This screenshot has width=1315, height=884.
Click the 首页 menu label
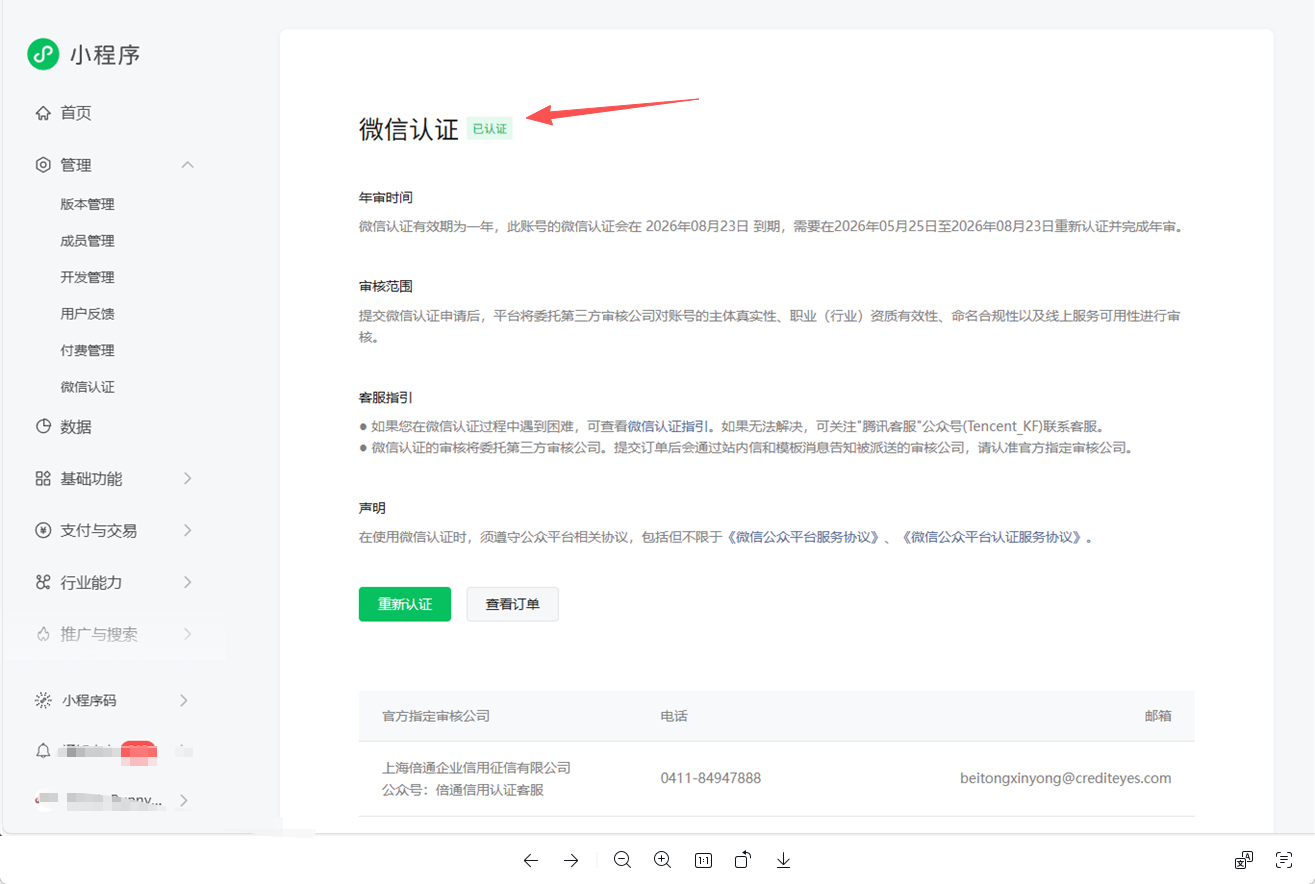[76, 113]
